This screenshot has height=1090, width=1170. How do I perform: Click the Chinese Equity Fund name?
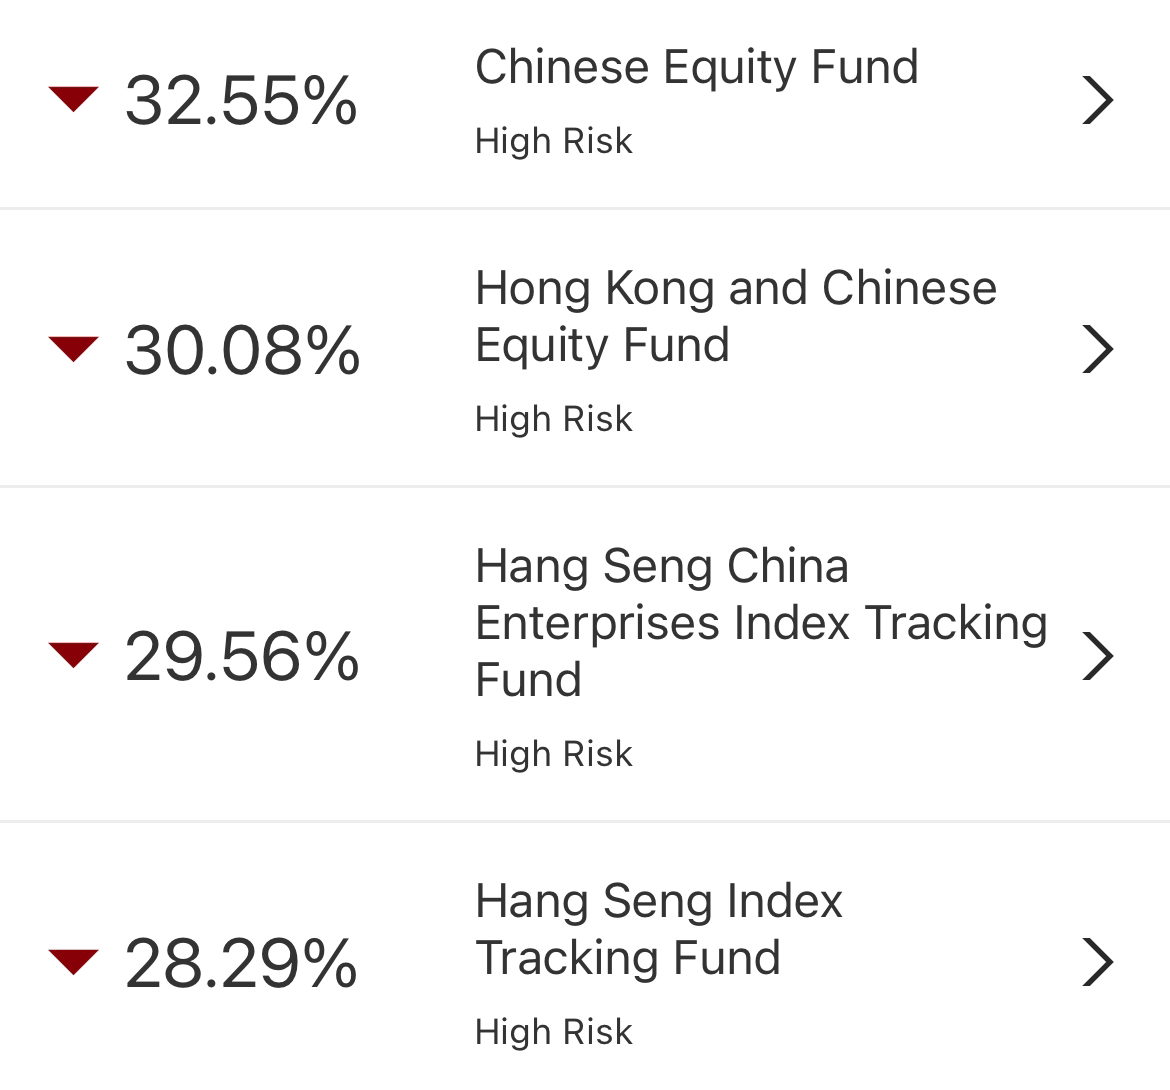click(697, 67)
